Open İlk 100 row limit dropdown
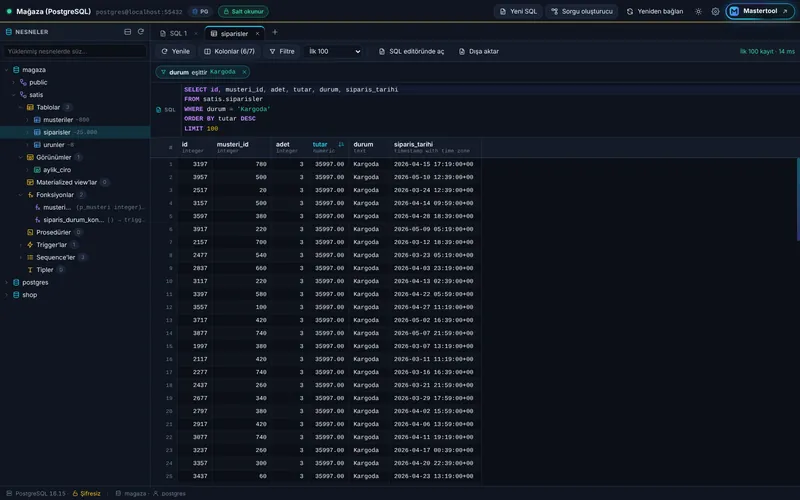The width and height of the screenshot is (800, 500). click(x=334, y=51)
